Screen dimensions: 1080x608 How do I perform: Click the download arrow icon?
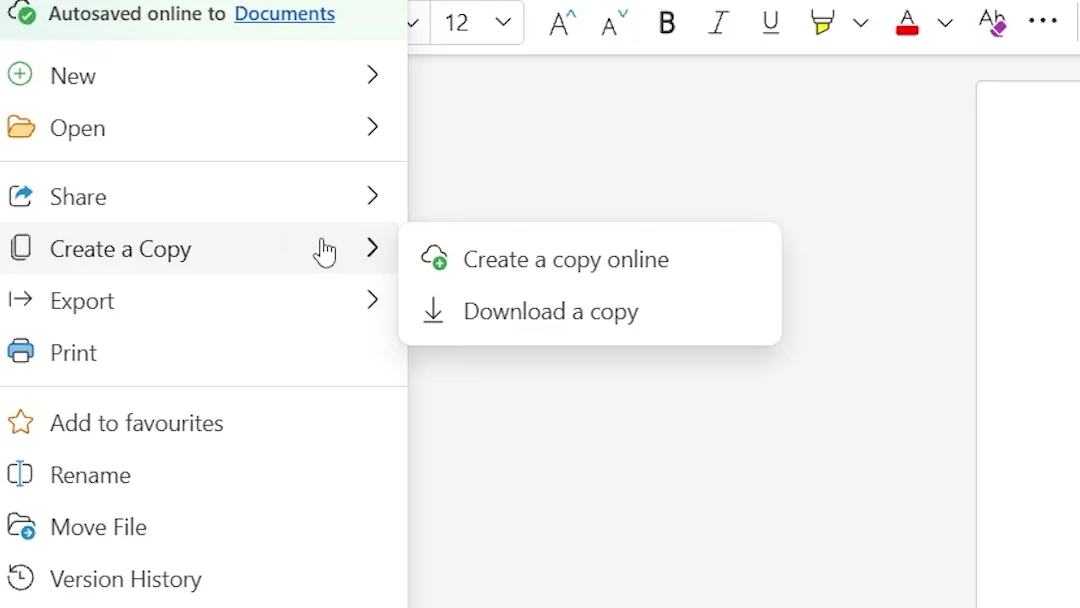pyautogui.click(x=433, y=311)
